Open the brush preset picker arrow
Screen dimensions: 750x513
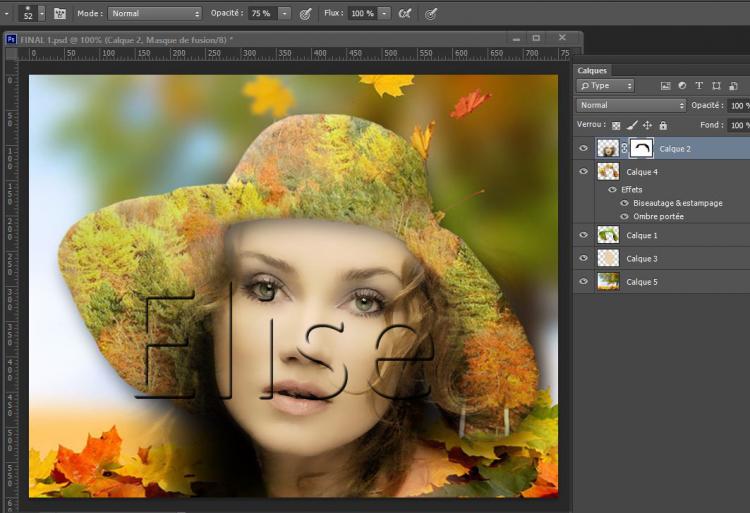(x=42, y=14)
